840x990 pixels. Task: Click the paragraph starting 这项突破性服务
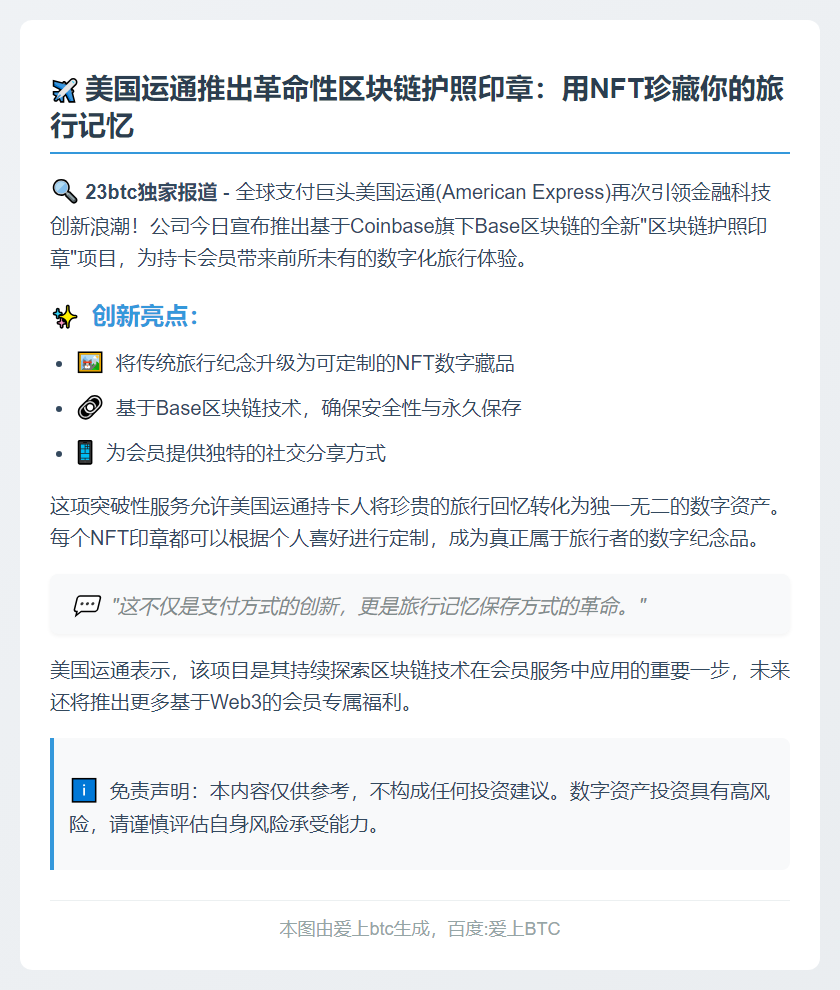click(418, 522)
